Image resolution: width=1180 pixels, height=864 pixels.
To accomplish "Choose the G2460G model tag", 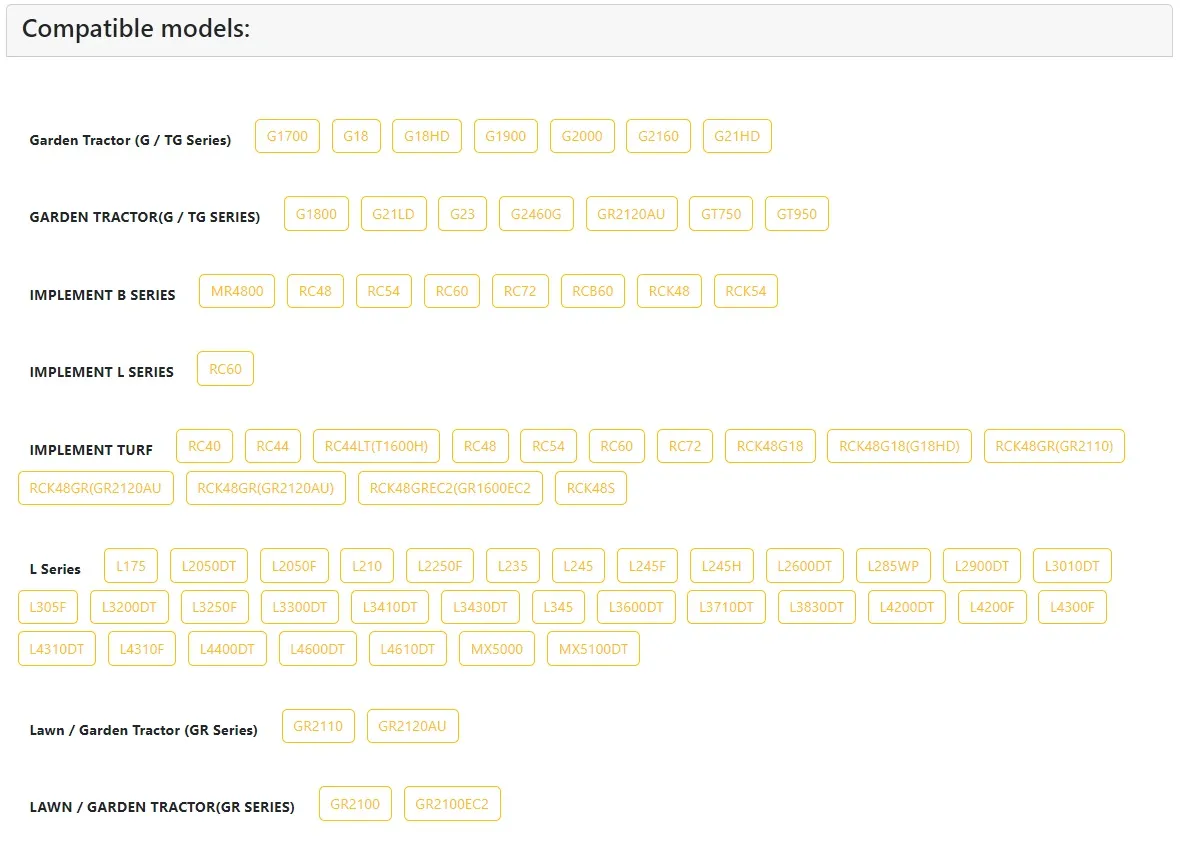I will point(536,214).
